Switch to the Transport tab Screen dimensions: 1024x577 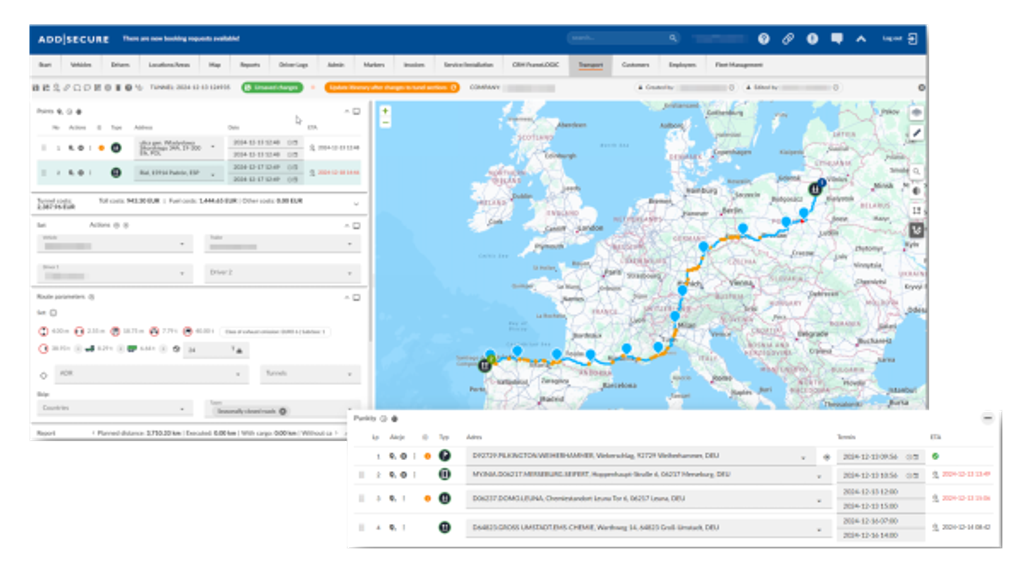[x=590, y=65]
